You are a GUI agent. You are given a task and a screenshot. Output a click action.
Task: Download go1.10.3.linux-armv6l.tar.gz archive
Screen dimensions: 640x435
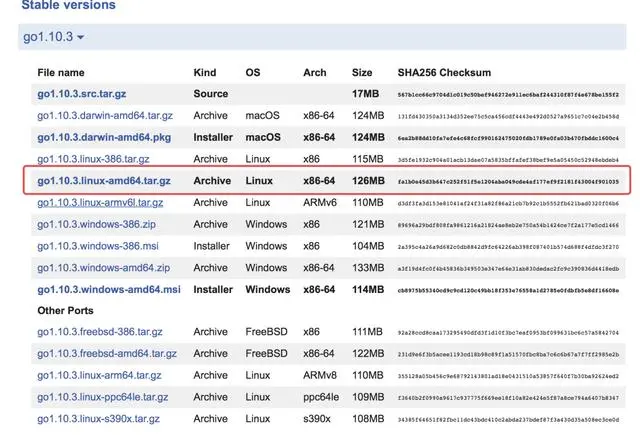point(100,202)
